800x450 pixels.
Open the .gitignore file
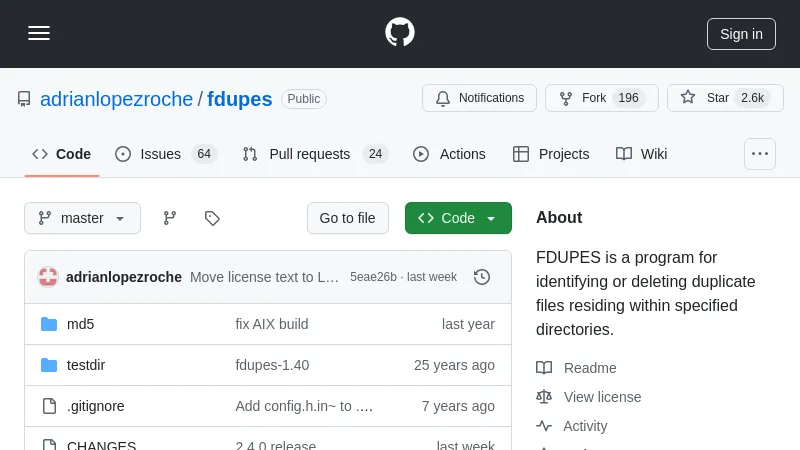(x=95, y=406)
